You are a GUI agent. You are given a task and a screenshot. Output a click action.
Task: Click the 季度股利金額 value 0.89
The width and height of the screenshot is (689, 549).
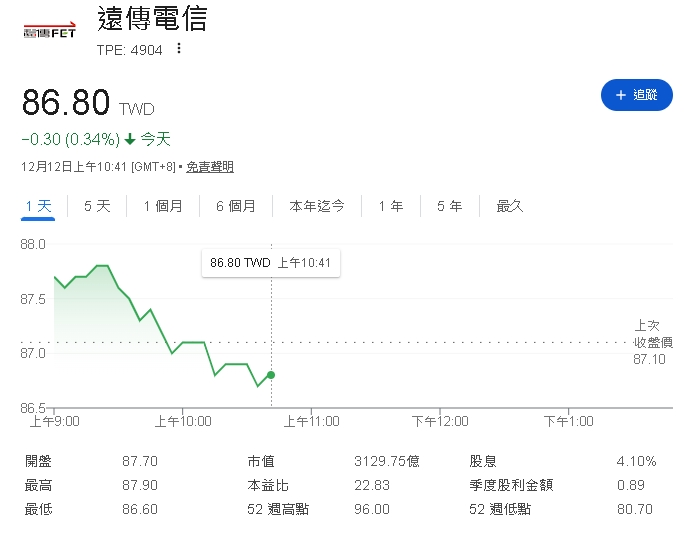pyautogui.click(x=631, y=485)
